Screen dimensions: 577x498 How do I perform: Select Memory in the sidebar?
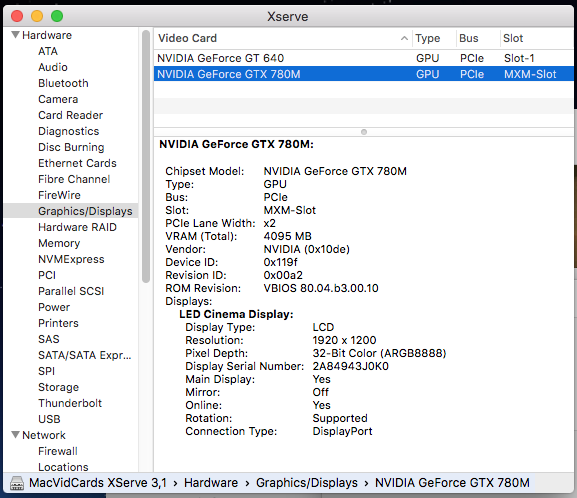59,243
